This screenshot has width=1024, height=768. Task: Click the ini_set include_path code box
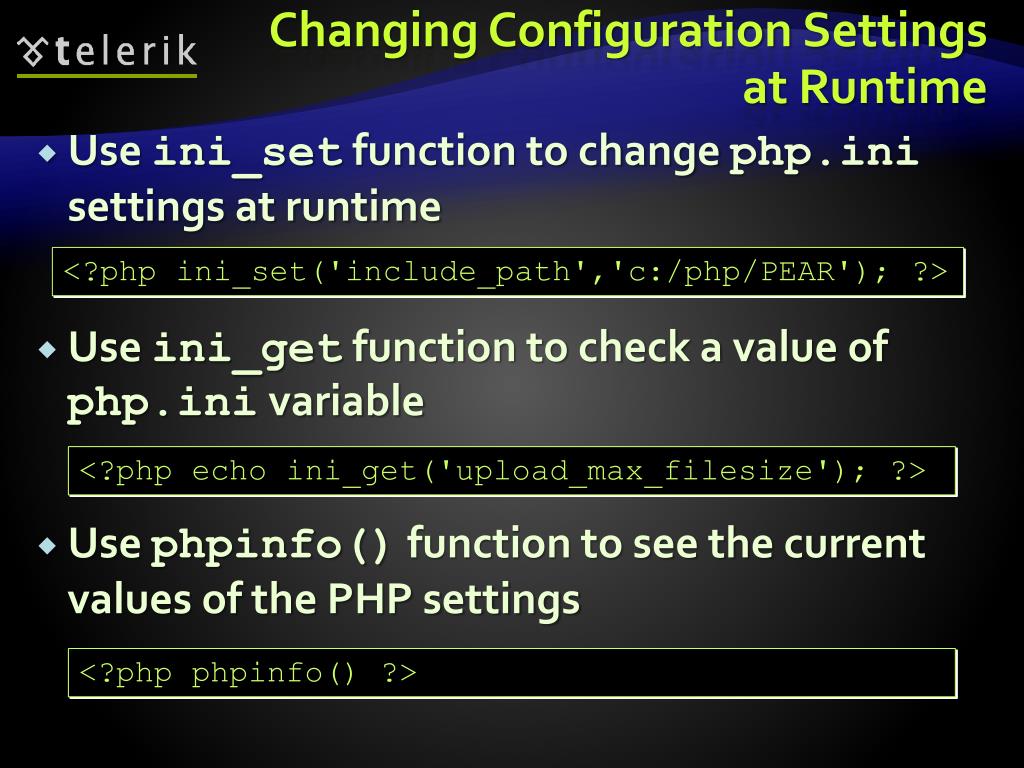click(508, 272)
